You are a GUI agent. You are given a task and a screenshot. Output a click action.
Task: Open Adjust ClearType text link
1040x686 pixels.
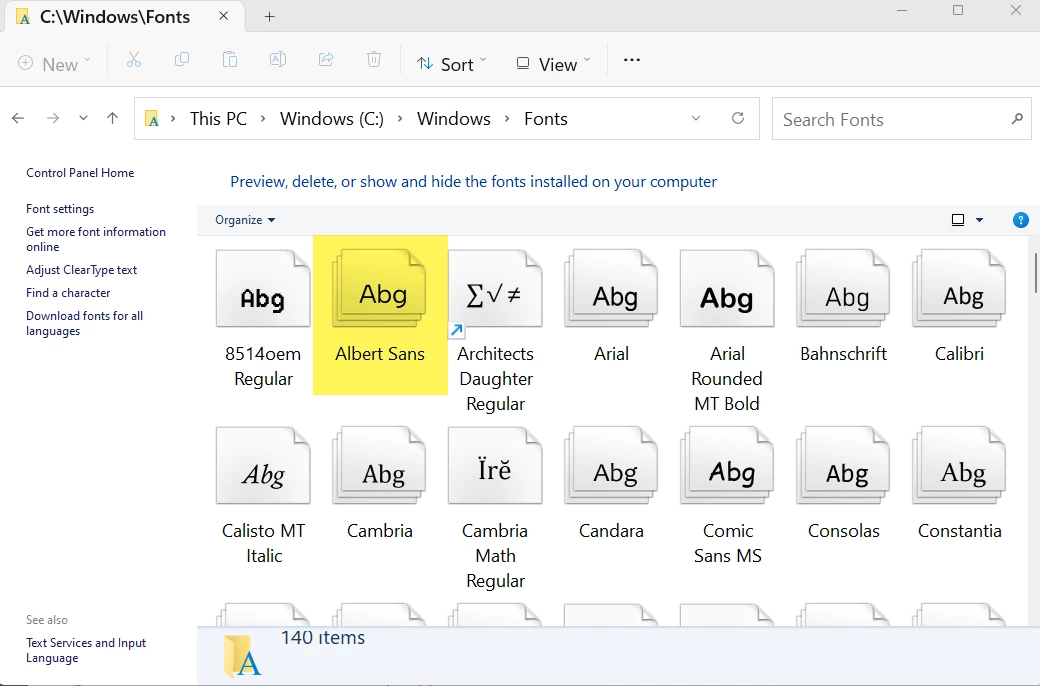pyautogui.click(x=82, y=269)
